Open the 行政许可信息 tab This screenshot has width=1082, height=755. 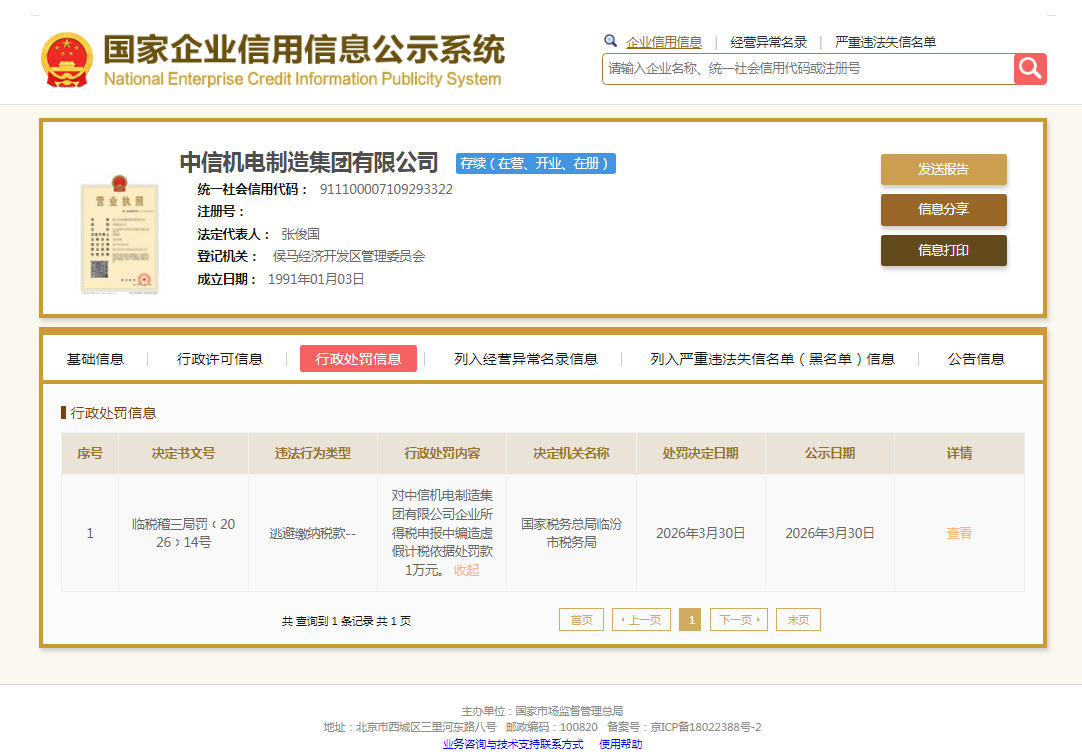pyautogui.click(x=220, y=359)
